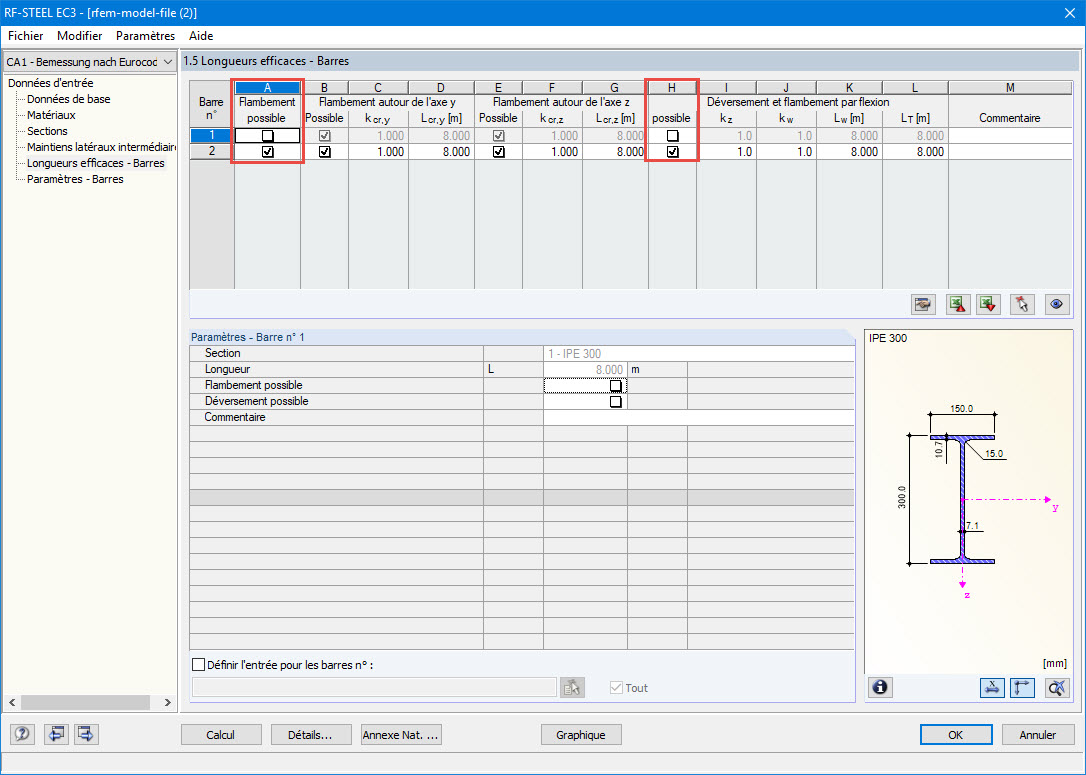Select Sections in the navigation tree
Screen dimensions: 1086x775
pyautogui.click(x=47, y=131)
